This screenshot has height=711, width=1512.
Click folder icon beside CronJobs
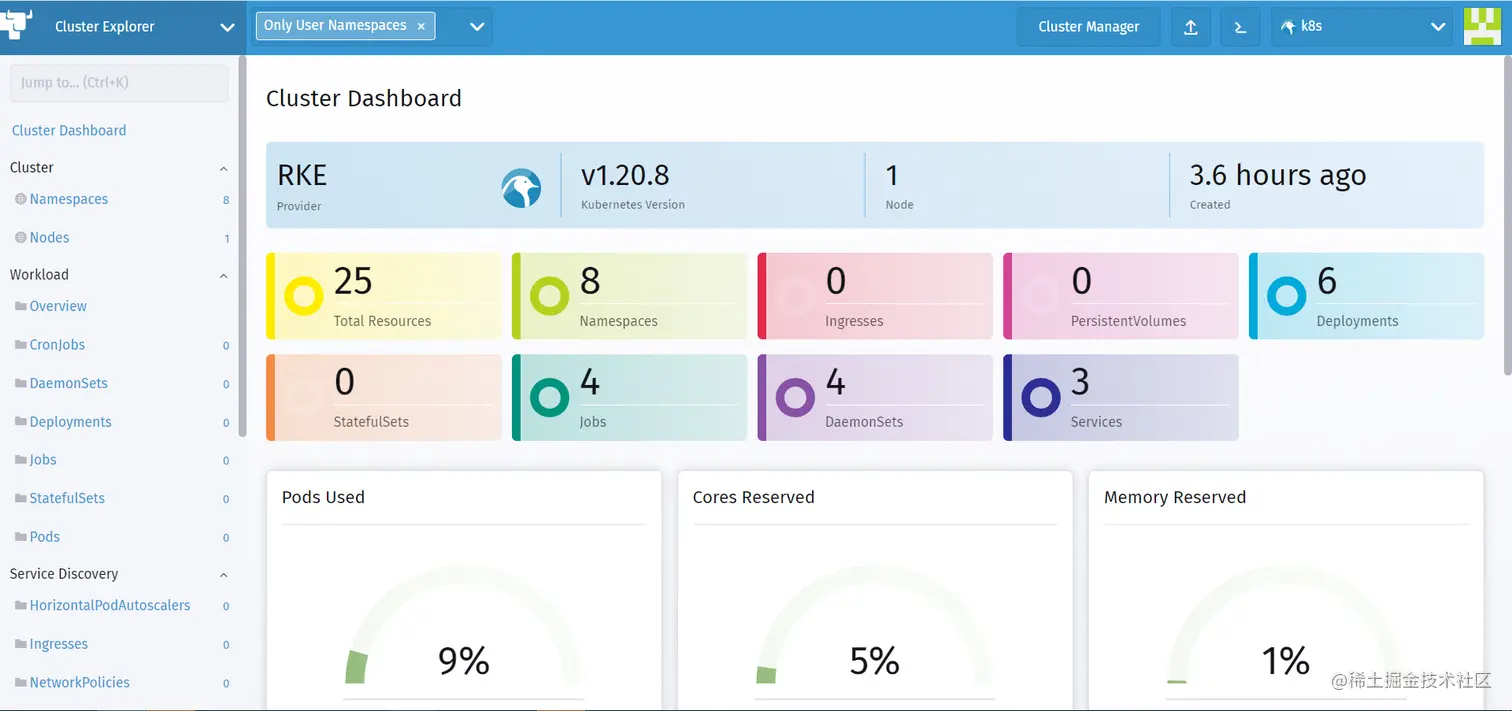20,344
